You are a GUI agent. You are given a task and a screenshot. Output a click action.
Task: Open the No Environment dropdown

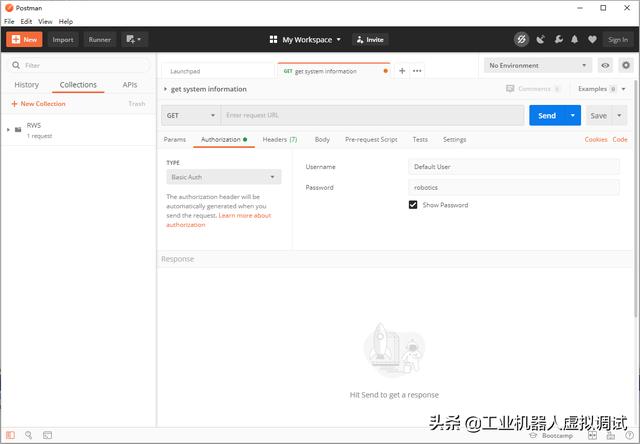[x=538, y=65]
